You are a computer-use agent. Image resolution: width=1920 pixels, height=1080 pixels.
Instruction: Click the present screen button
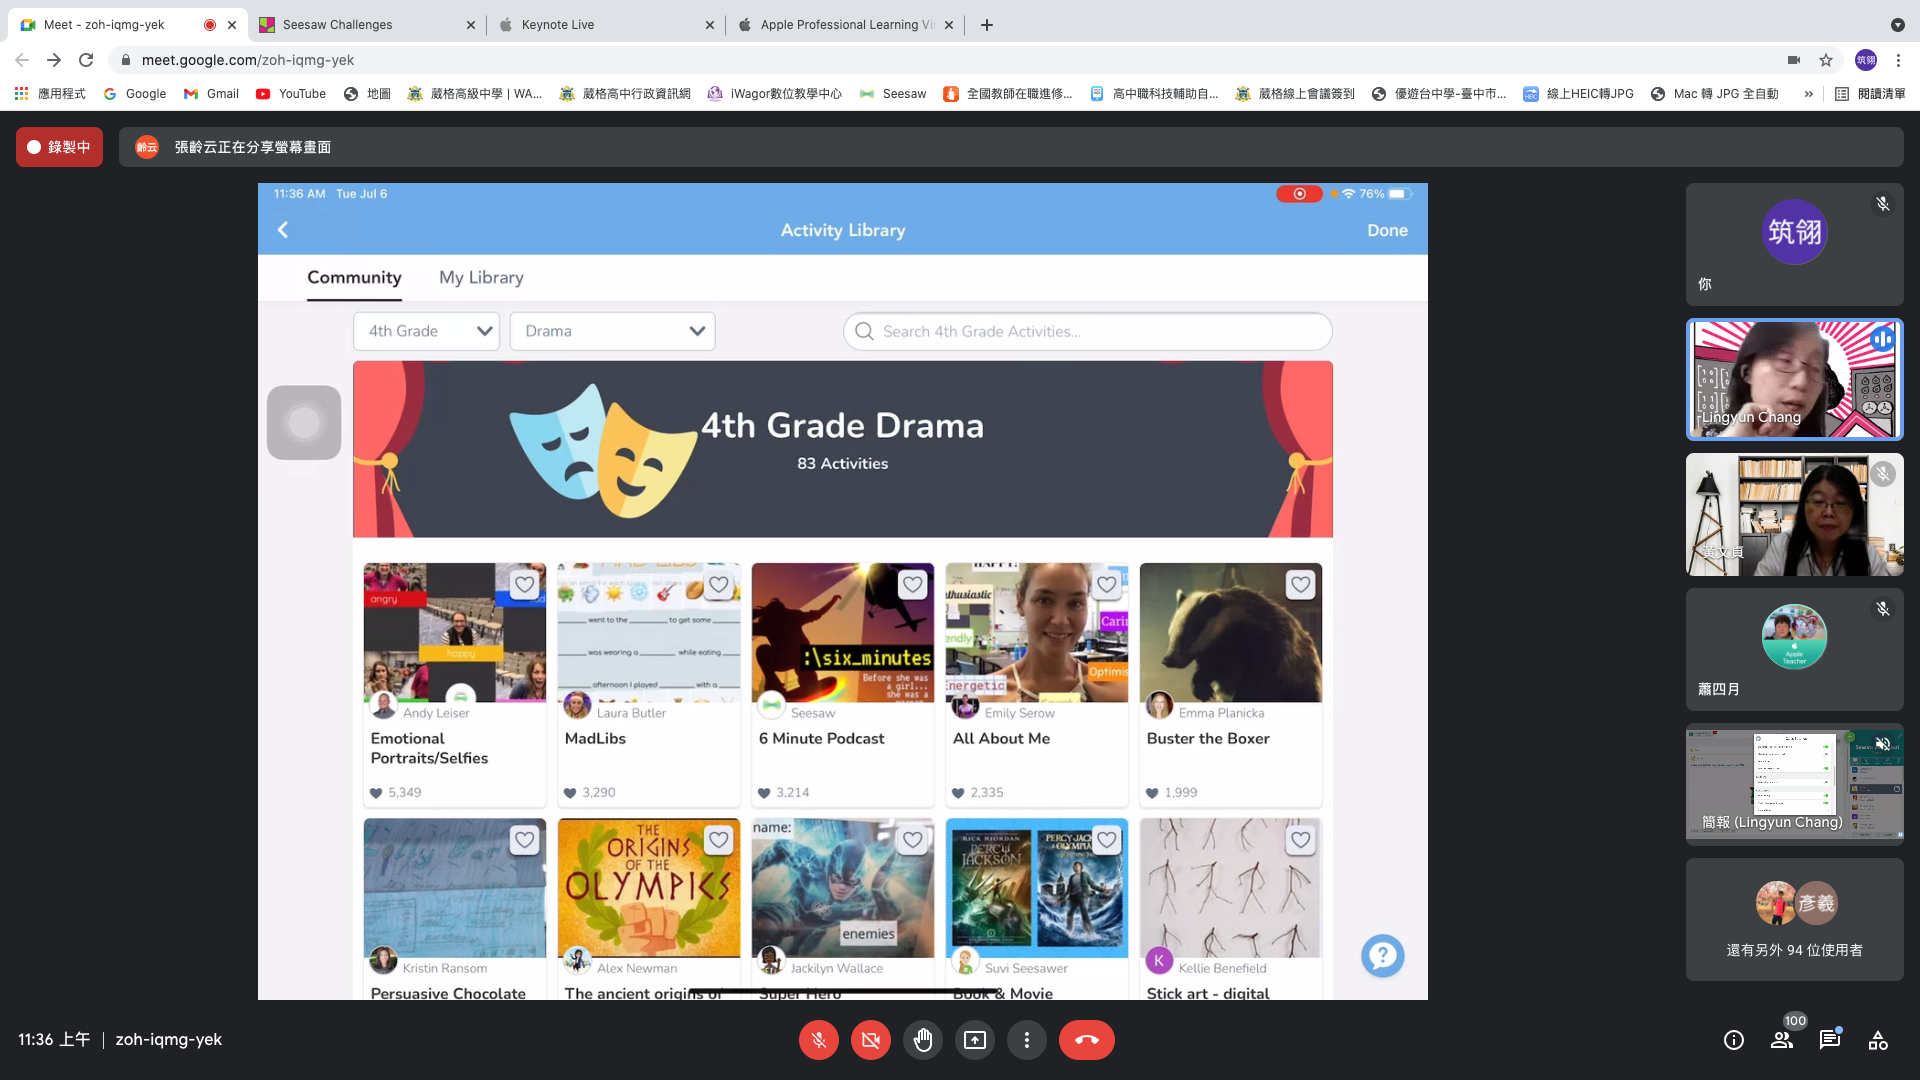click(974, 1040)
